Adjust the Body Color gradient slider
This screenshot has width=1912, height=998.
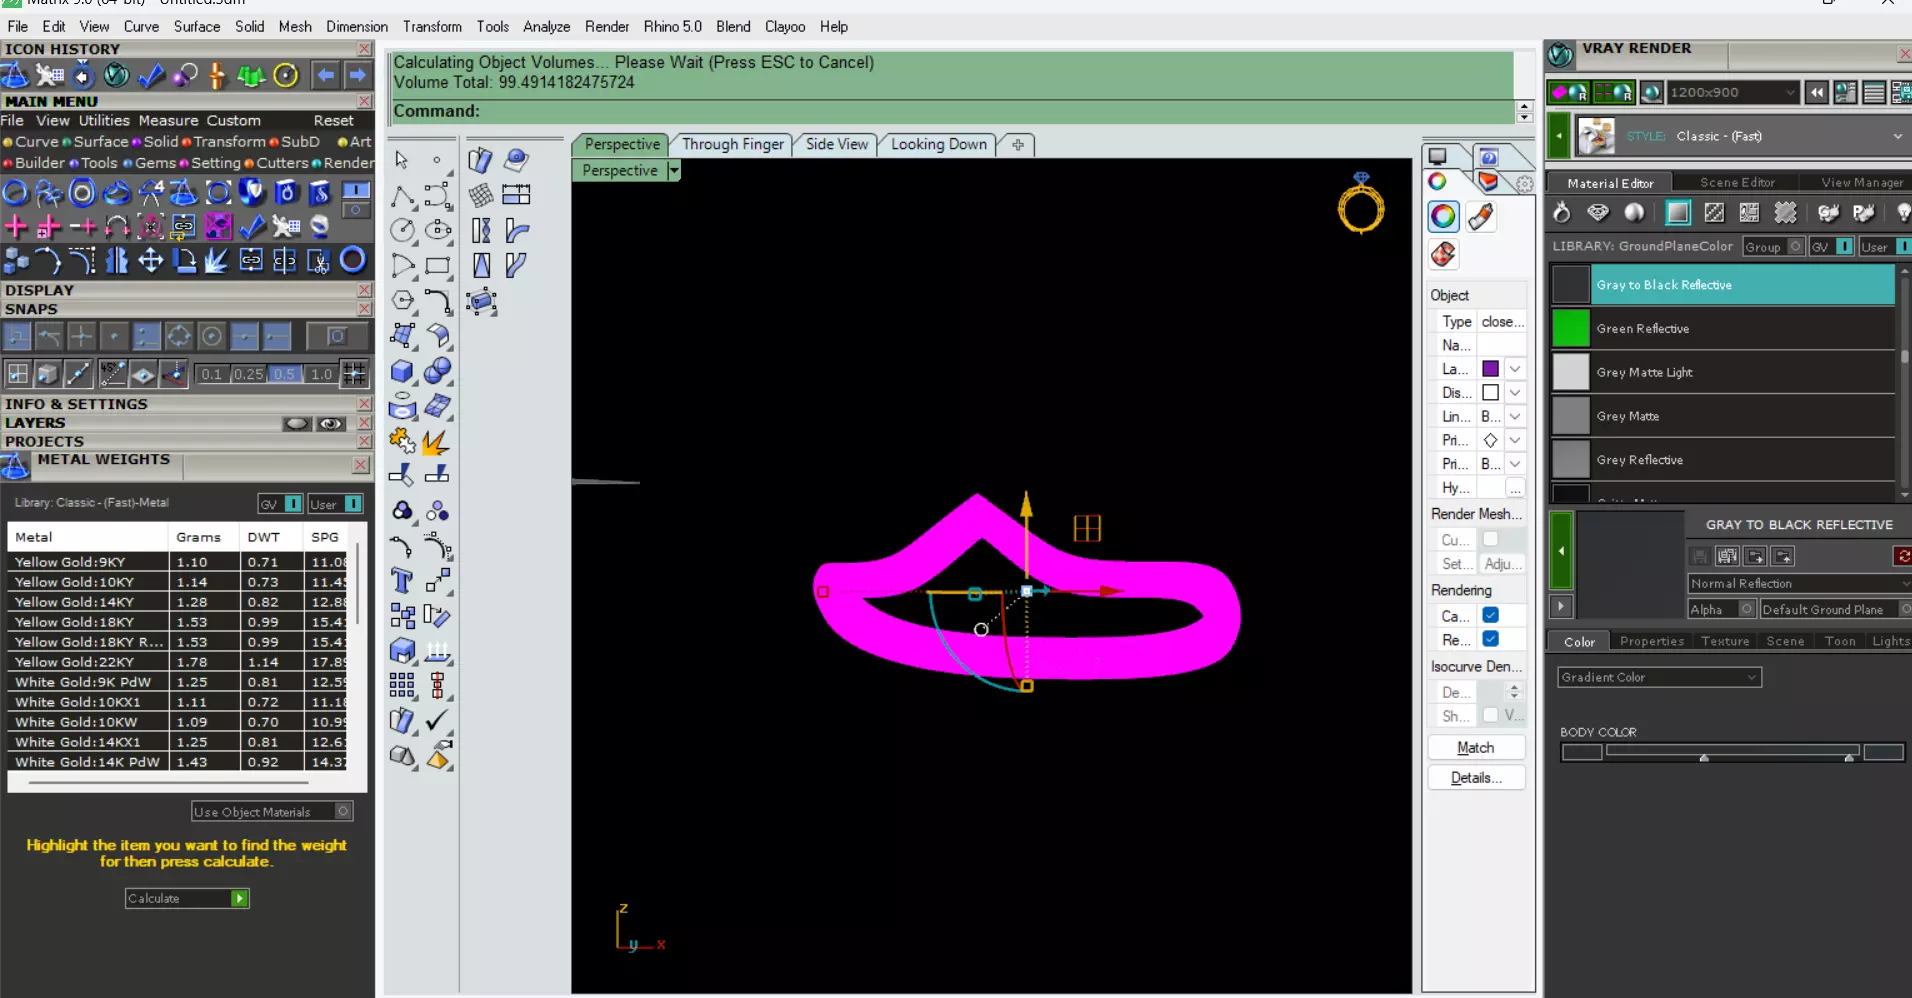[x=1732, y=752]
